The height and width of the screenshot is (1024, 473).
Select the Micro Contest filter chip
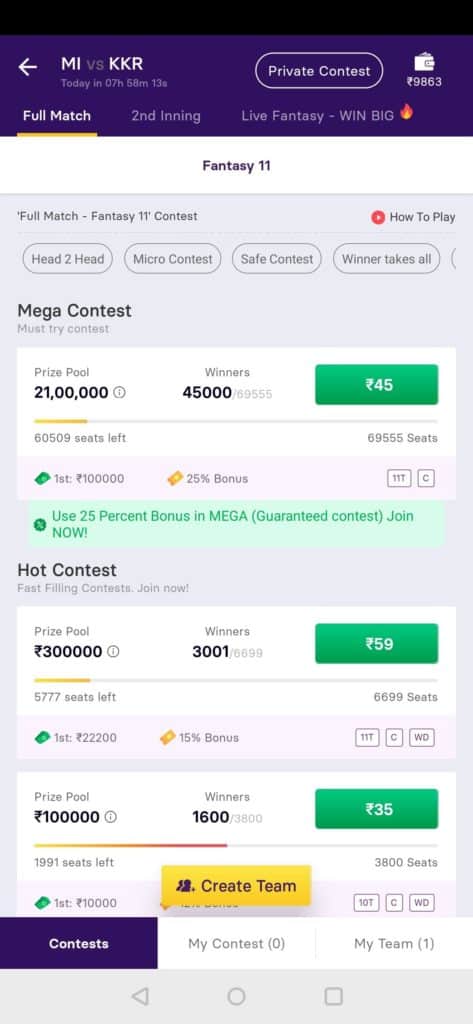click(x=172, y=259)
